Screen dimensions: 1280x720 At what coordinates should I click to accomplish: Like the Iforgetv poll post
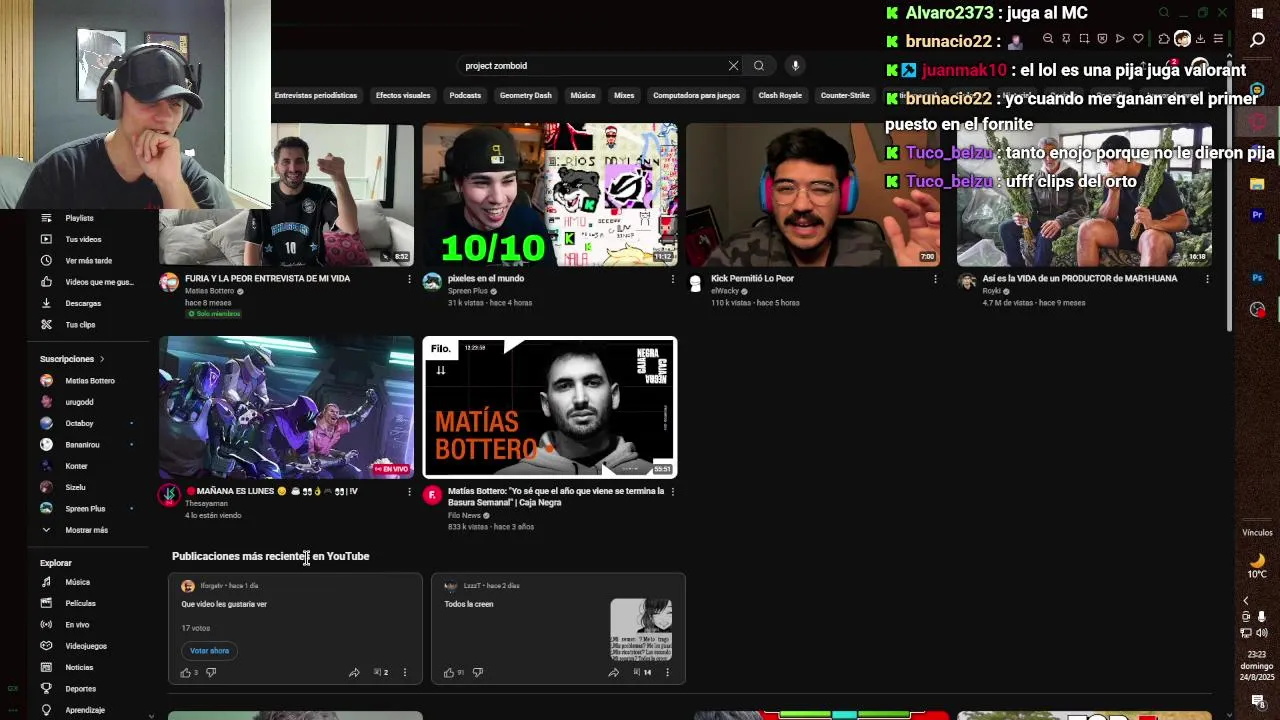coord(185,673)
